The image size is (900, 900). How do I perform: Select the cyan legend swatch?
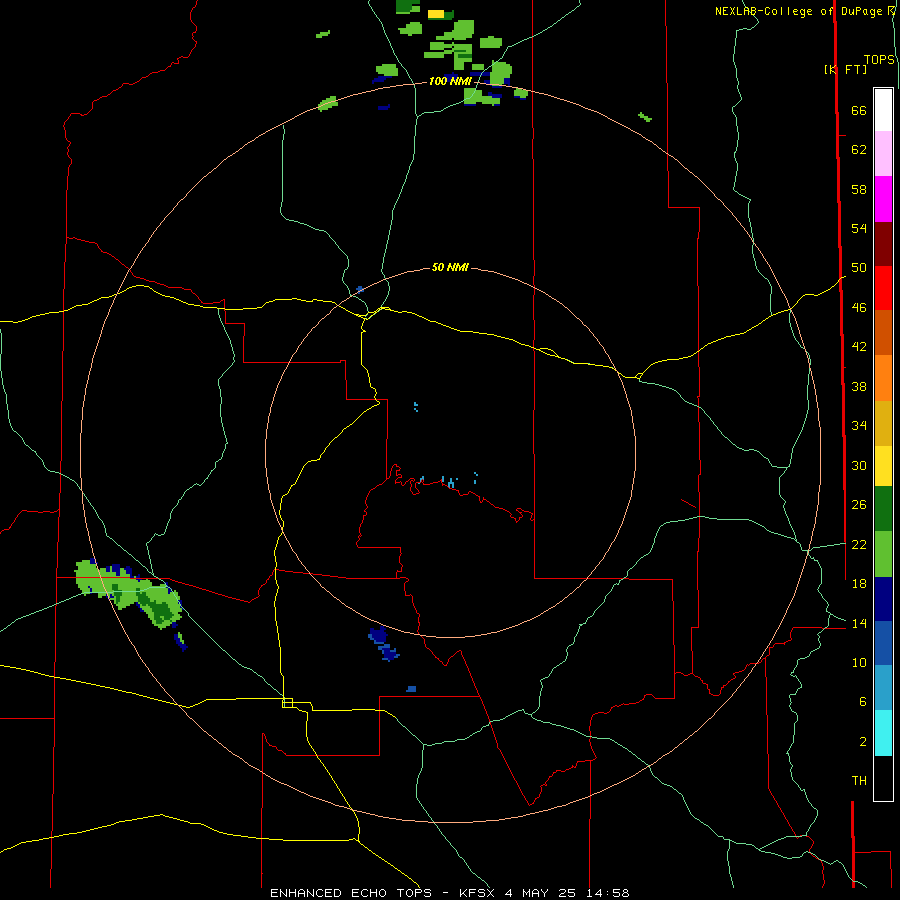[883, 733]
